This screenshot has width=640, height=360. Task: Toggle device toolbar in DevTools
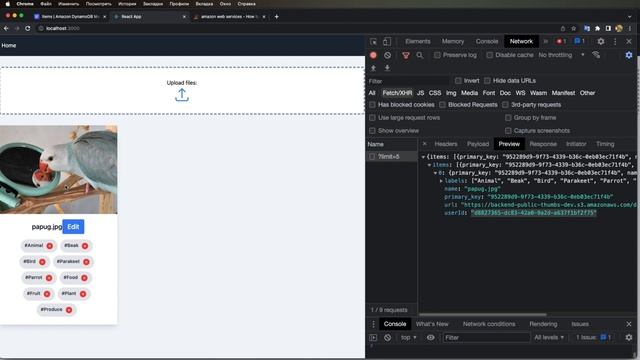[x=387, y=42]
